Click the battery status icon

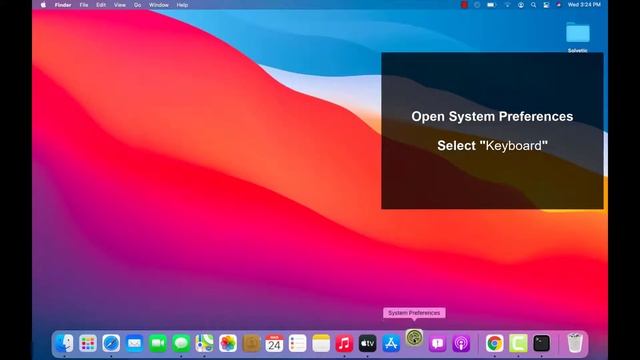tap(491, 5)
